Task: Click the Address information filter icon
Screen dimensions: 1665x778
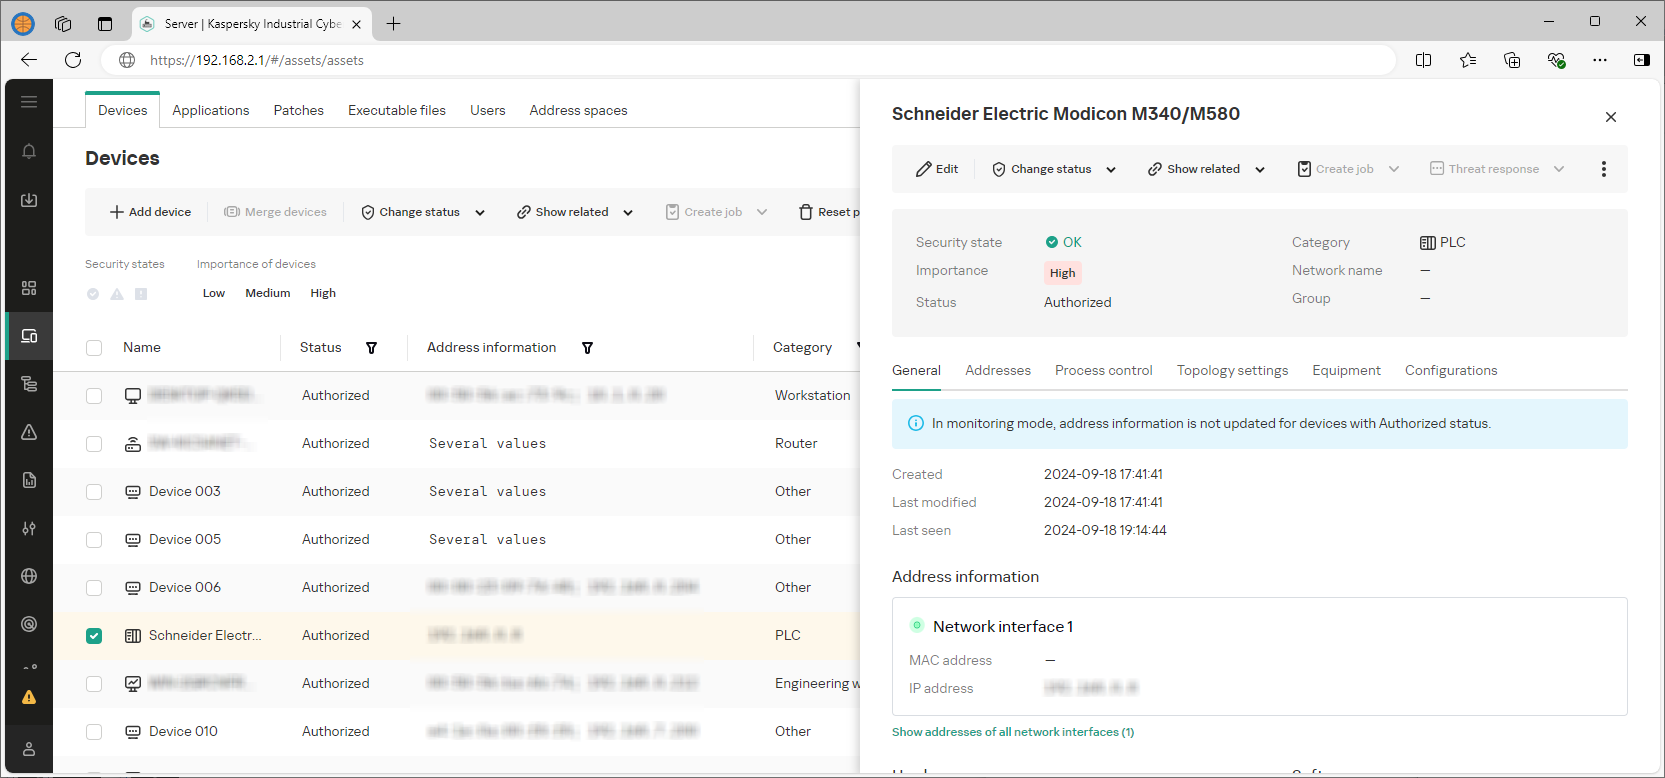Action: pos(587,348)
